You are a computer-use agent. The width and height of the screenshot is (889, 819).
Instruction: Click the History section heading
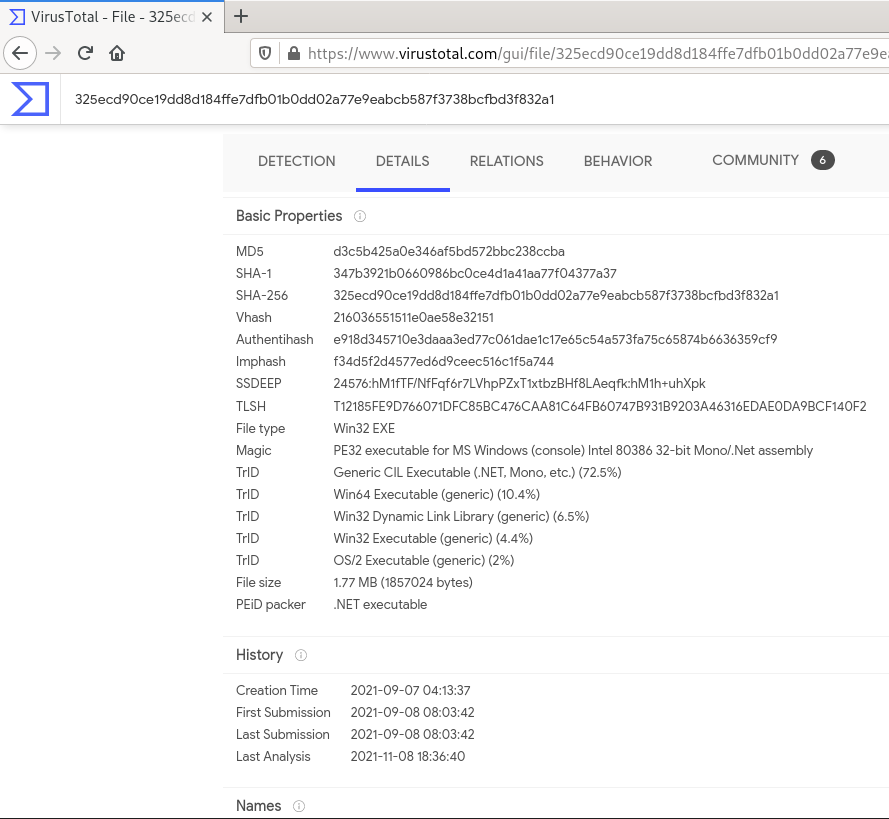click(259, 655)
